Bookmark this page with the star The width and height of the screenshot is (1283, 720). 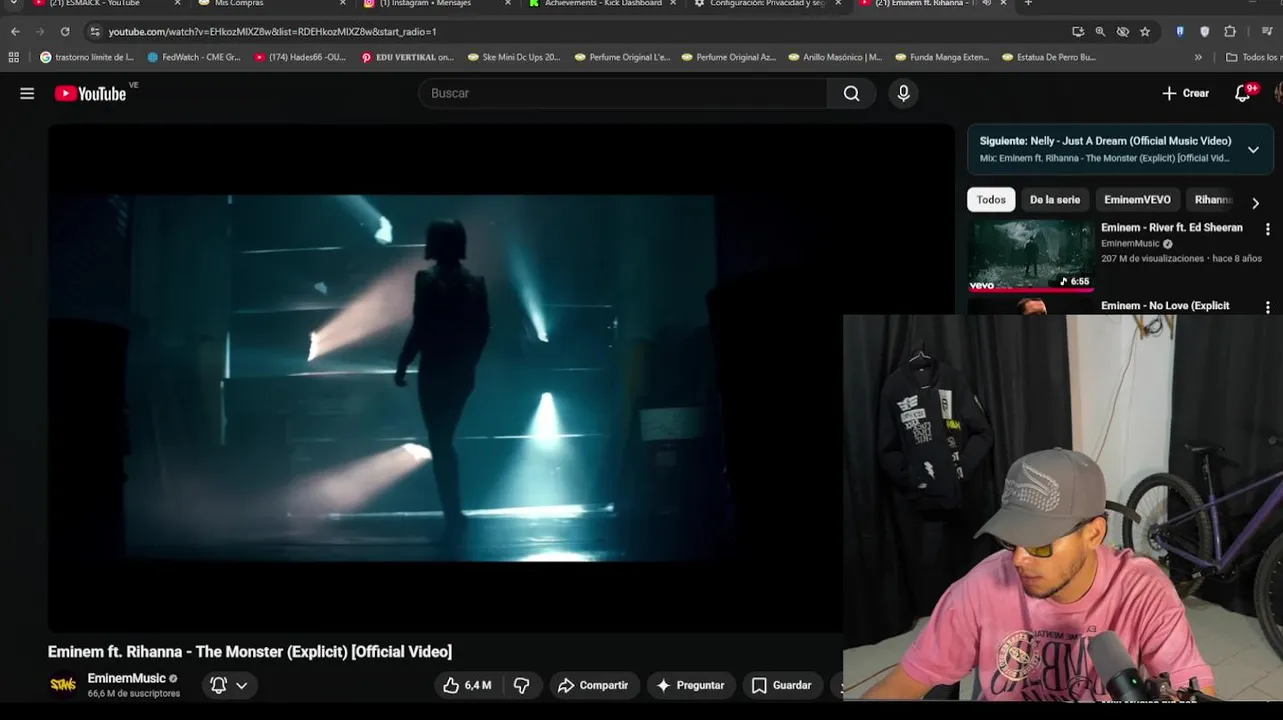(x=1145, y=32)
